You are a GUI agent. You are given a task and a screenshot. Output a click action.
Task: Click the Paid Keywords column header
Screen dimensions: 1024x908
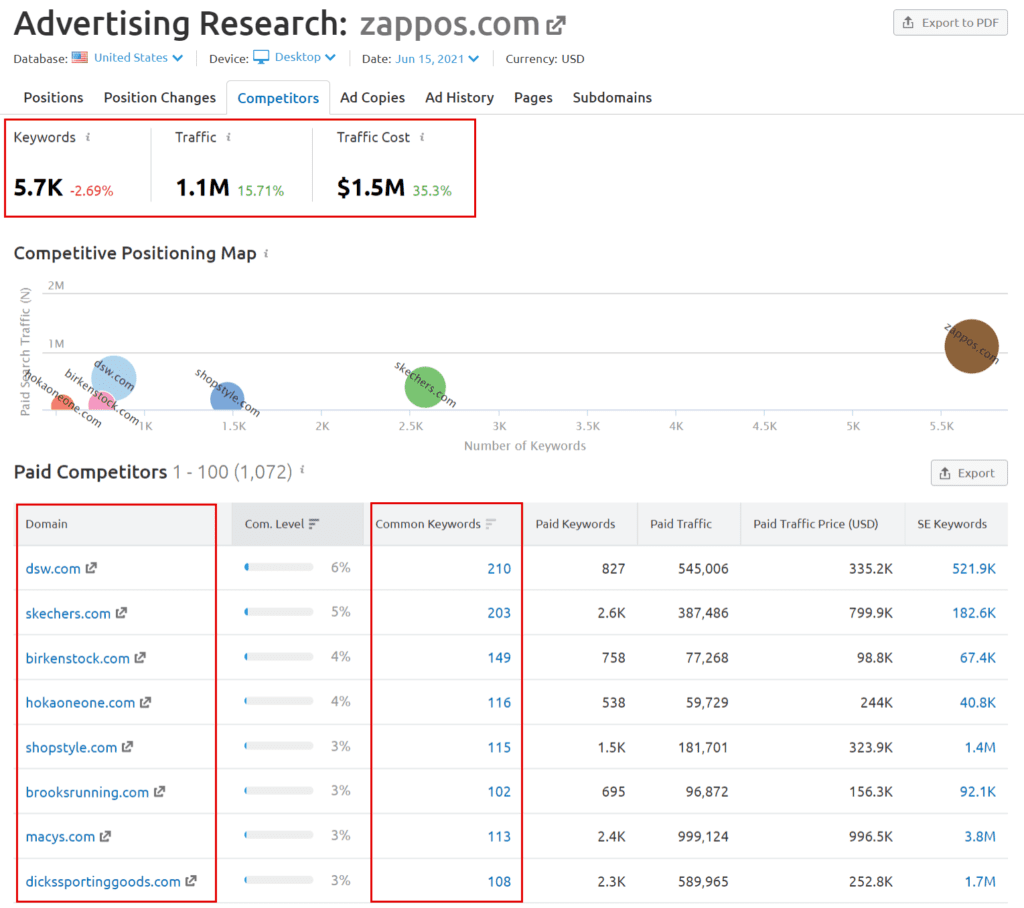click(575, 524)
